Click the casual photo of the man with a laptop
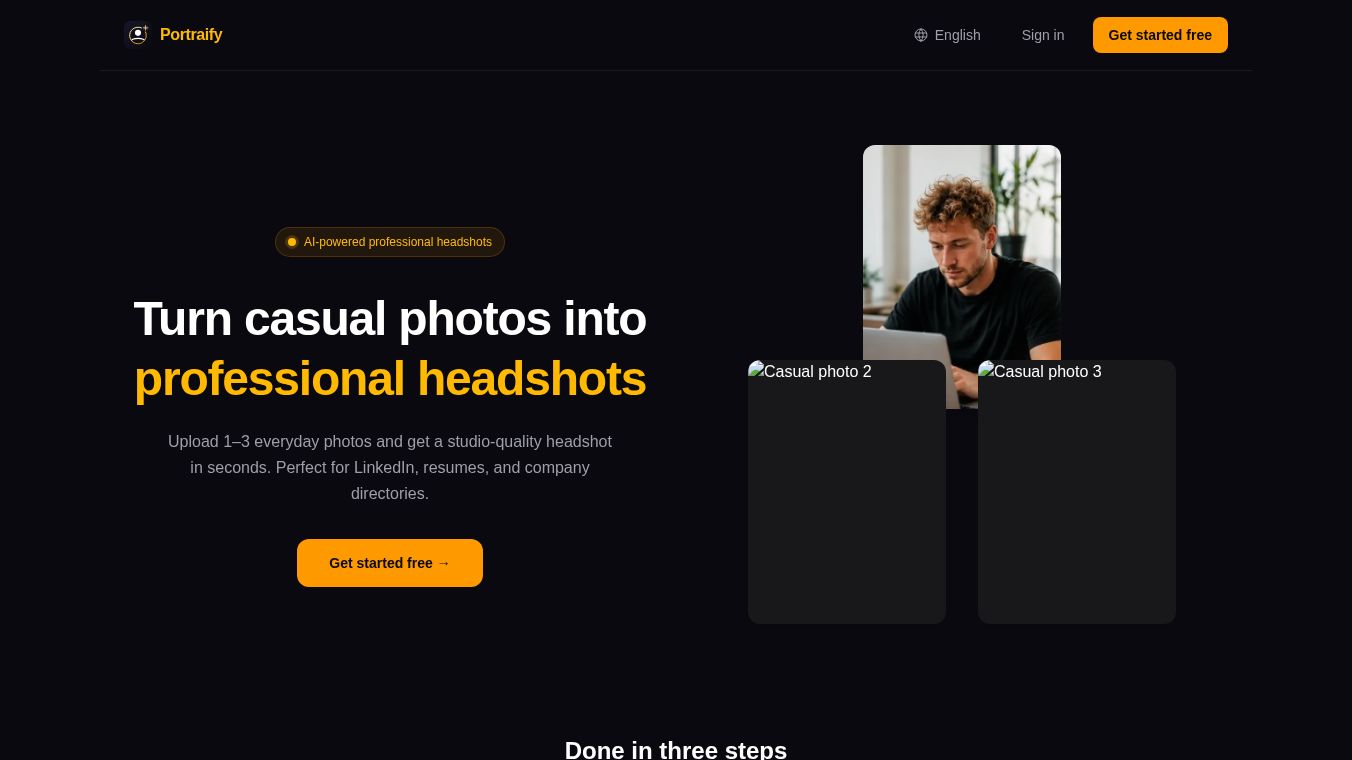Image resolution: width=1352 pixels, height=760 pixels. pos(962,252)
